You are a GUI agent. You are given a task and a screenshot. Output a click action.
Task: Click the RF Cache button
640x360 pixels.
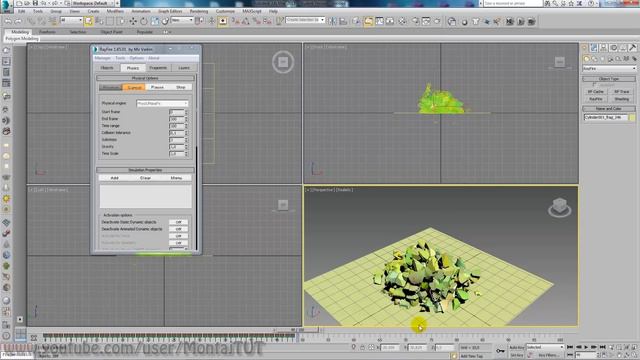pos(596,92)
